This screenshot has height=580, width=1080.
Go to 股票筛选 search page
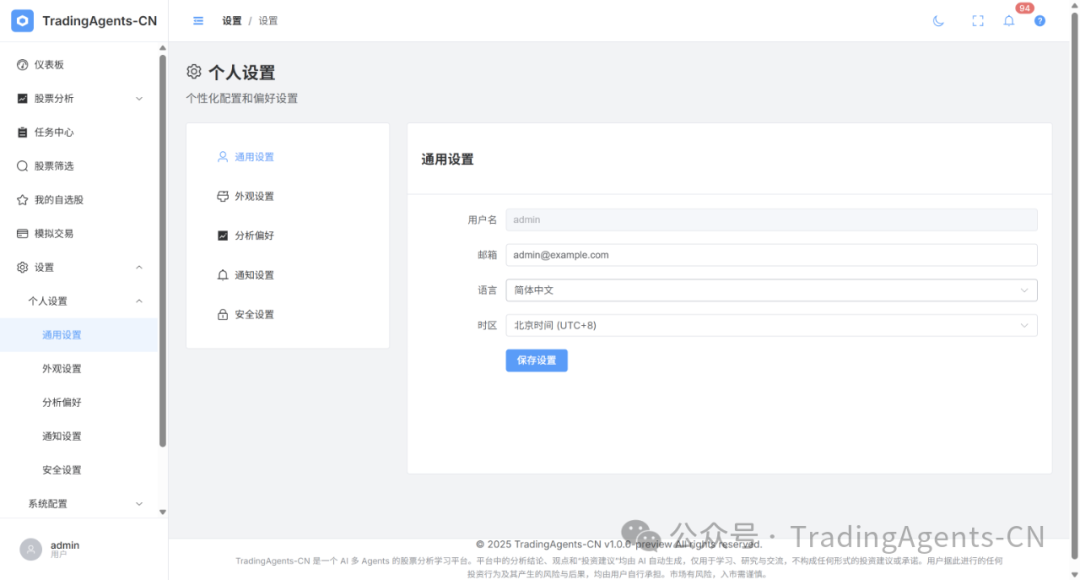point(53,166)
